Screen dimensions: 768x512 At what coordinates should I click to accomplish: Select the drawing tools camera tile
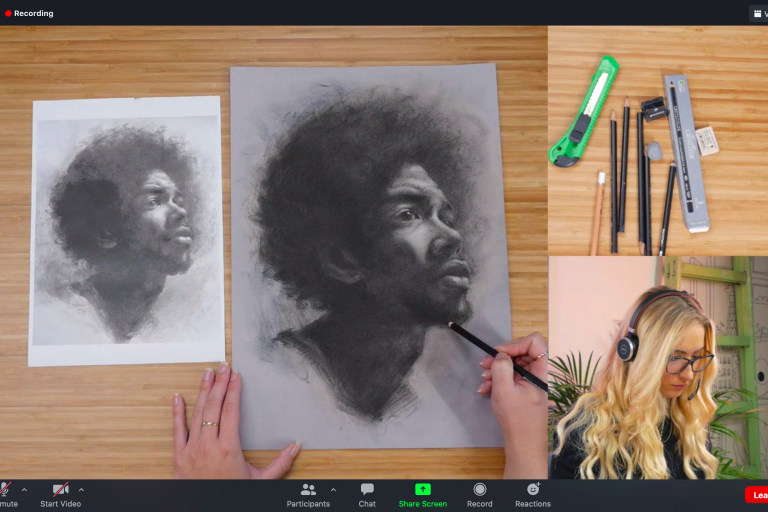click(657, 140)
